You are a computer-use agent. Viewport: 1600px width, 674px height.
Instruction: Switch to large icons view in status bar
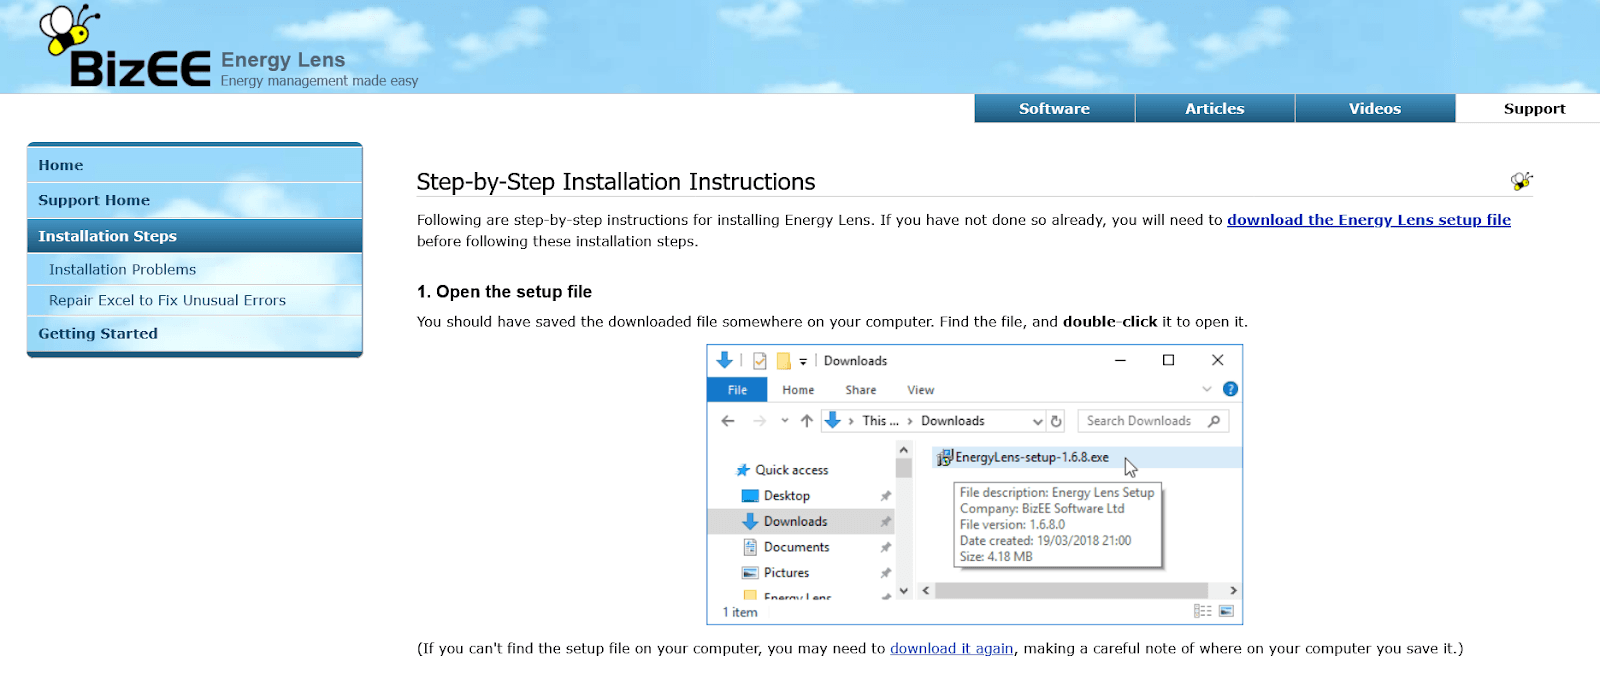pyautogui.click(x=1227, y=611)
